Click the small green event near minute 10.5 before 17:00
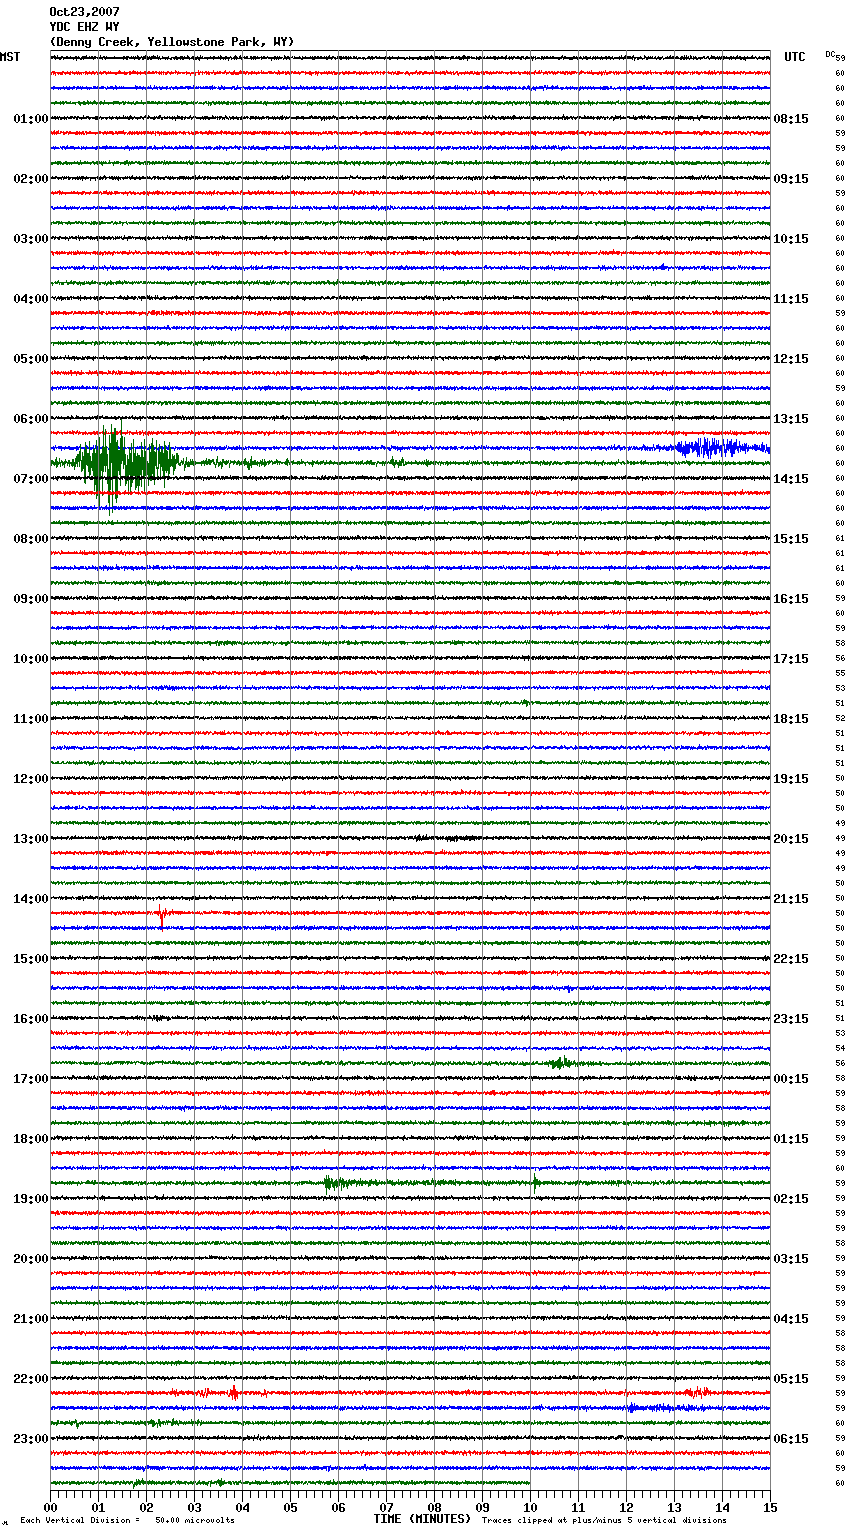850x1534 pixels. 561,1063
